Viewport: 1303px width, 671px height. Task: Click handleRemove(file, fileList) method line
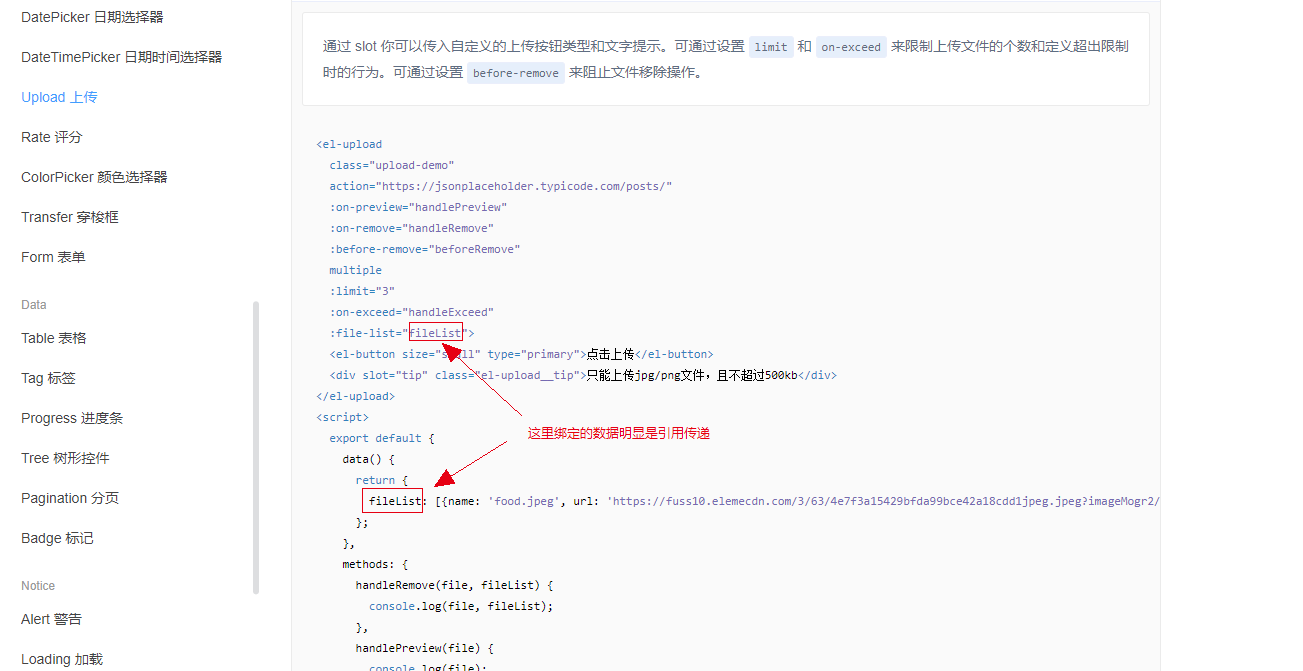[454, 585]
